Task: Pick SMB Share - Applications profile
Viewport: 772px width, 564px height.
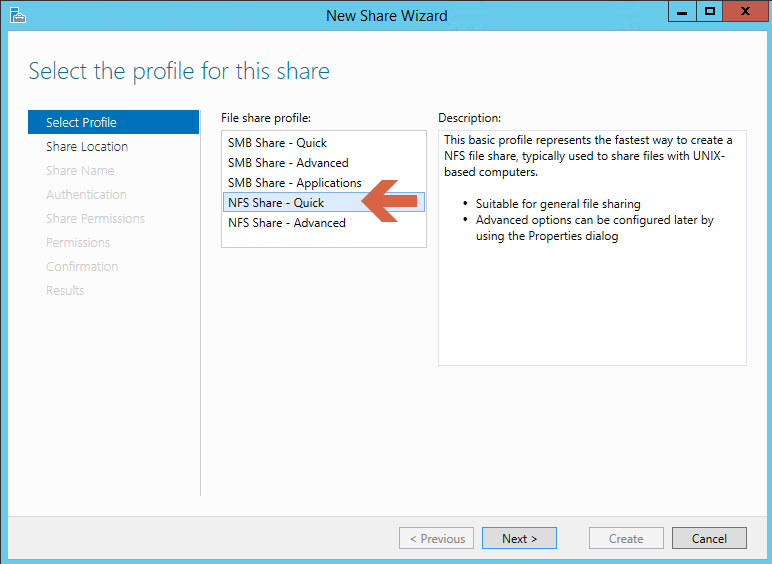Action: pos(323,183)
